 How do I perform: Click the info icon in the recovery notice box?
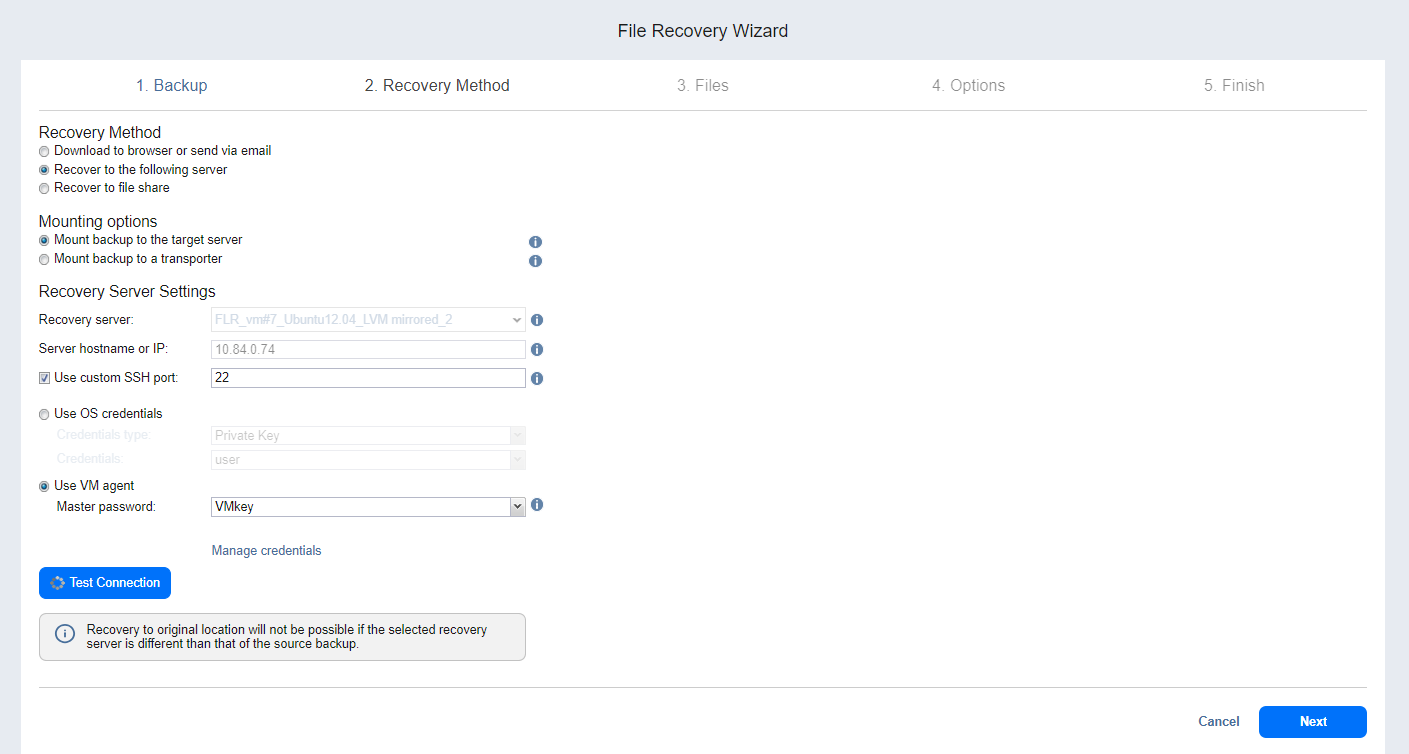pyautogui.click(x=64, y=634)
